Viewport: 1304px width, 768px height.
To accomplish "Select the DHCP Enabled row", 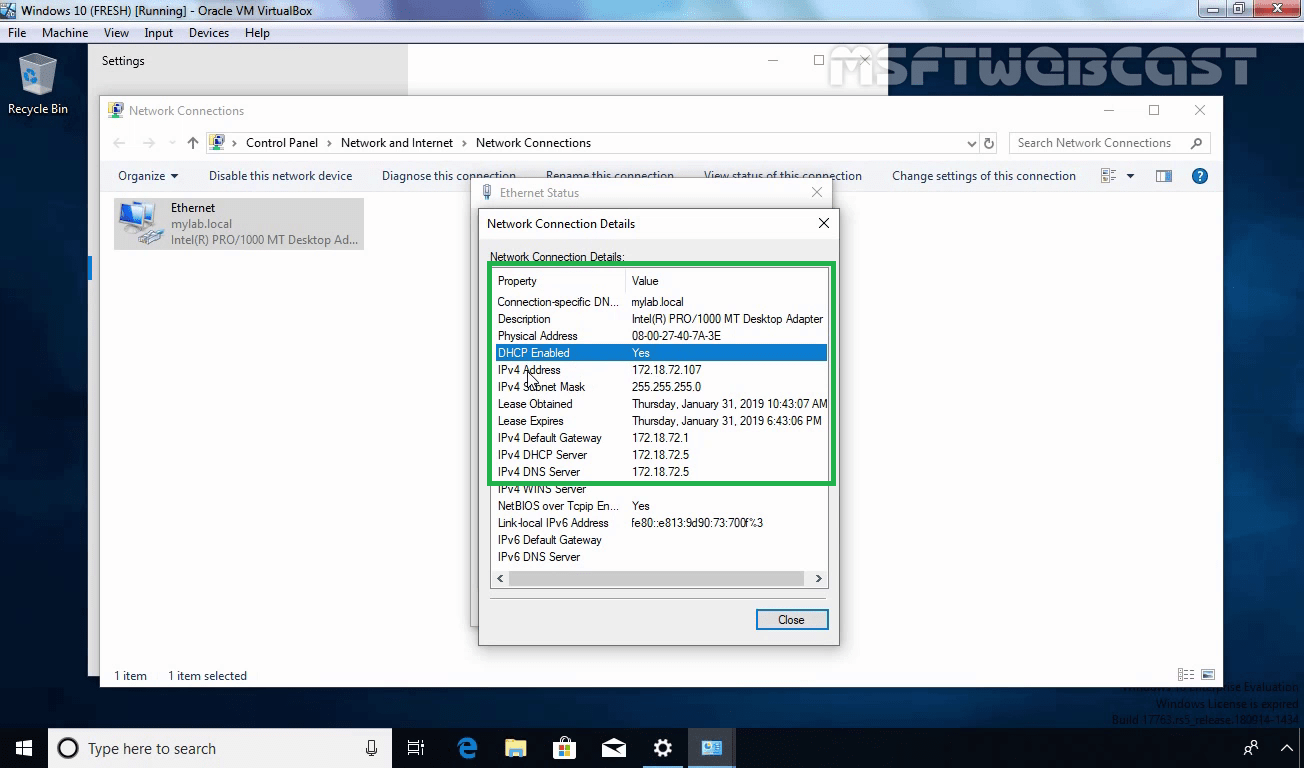I will pos(600,352).
